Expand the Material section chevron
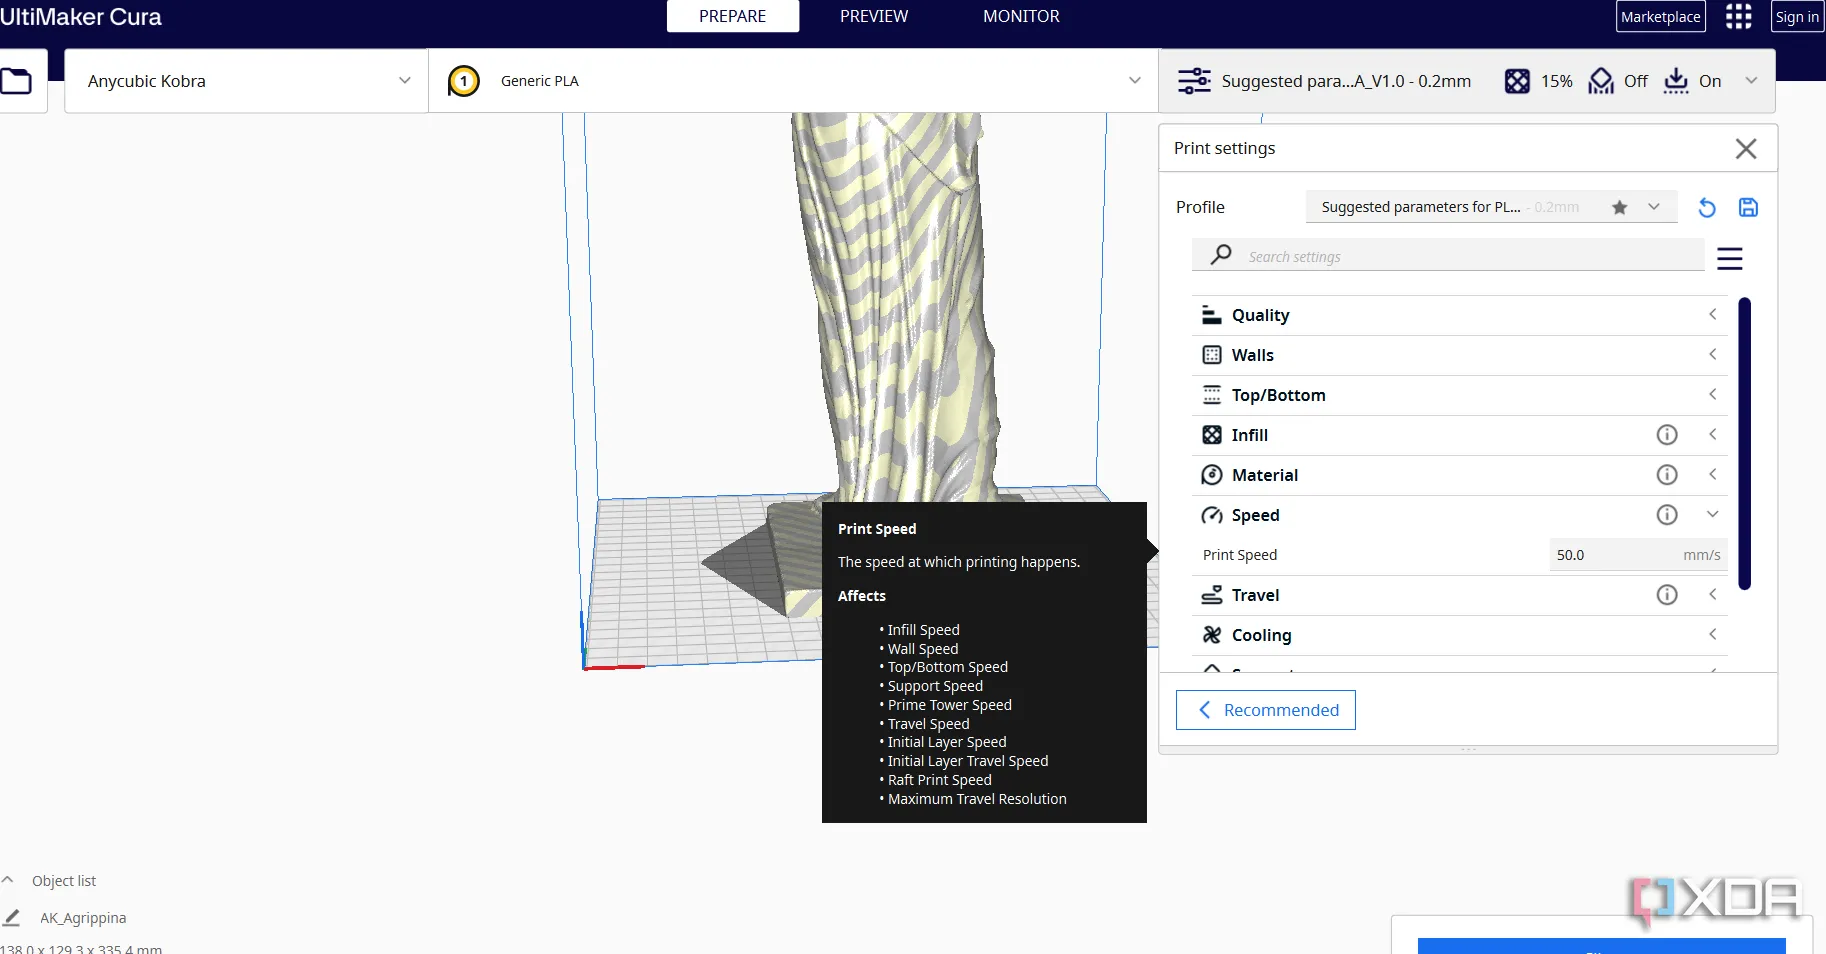This screenshot has width=1826, height=954. coord(1713,475)
